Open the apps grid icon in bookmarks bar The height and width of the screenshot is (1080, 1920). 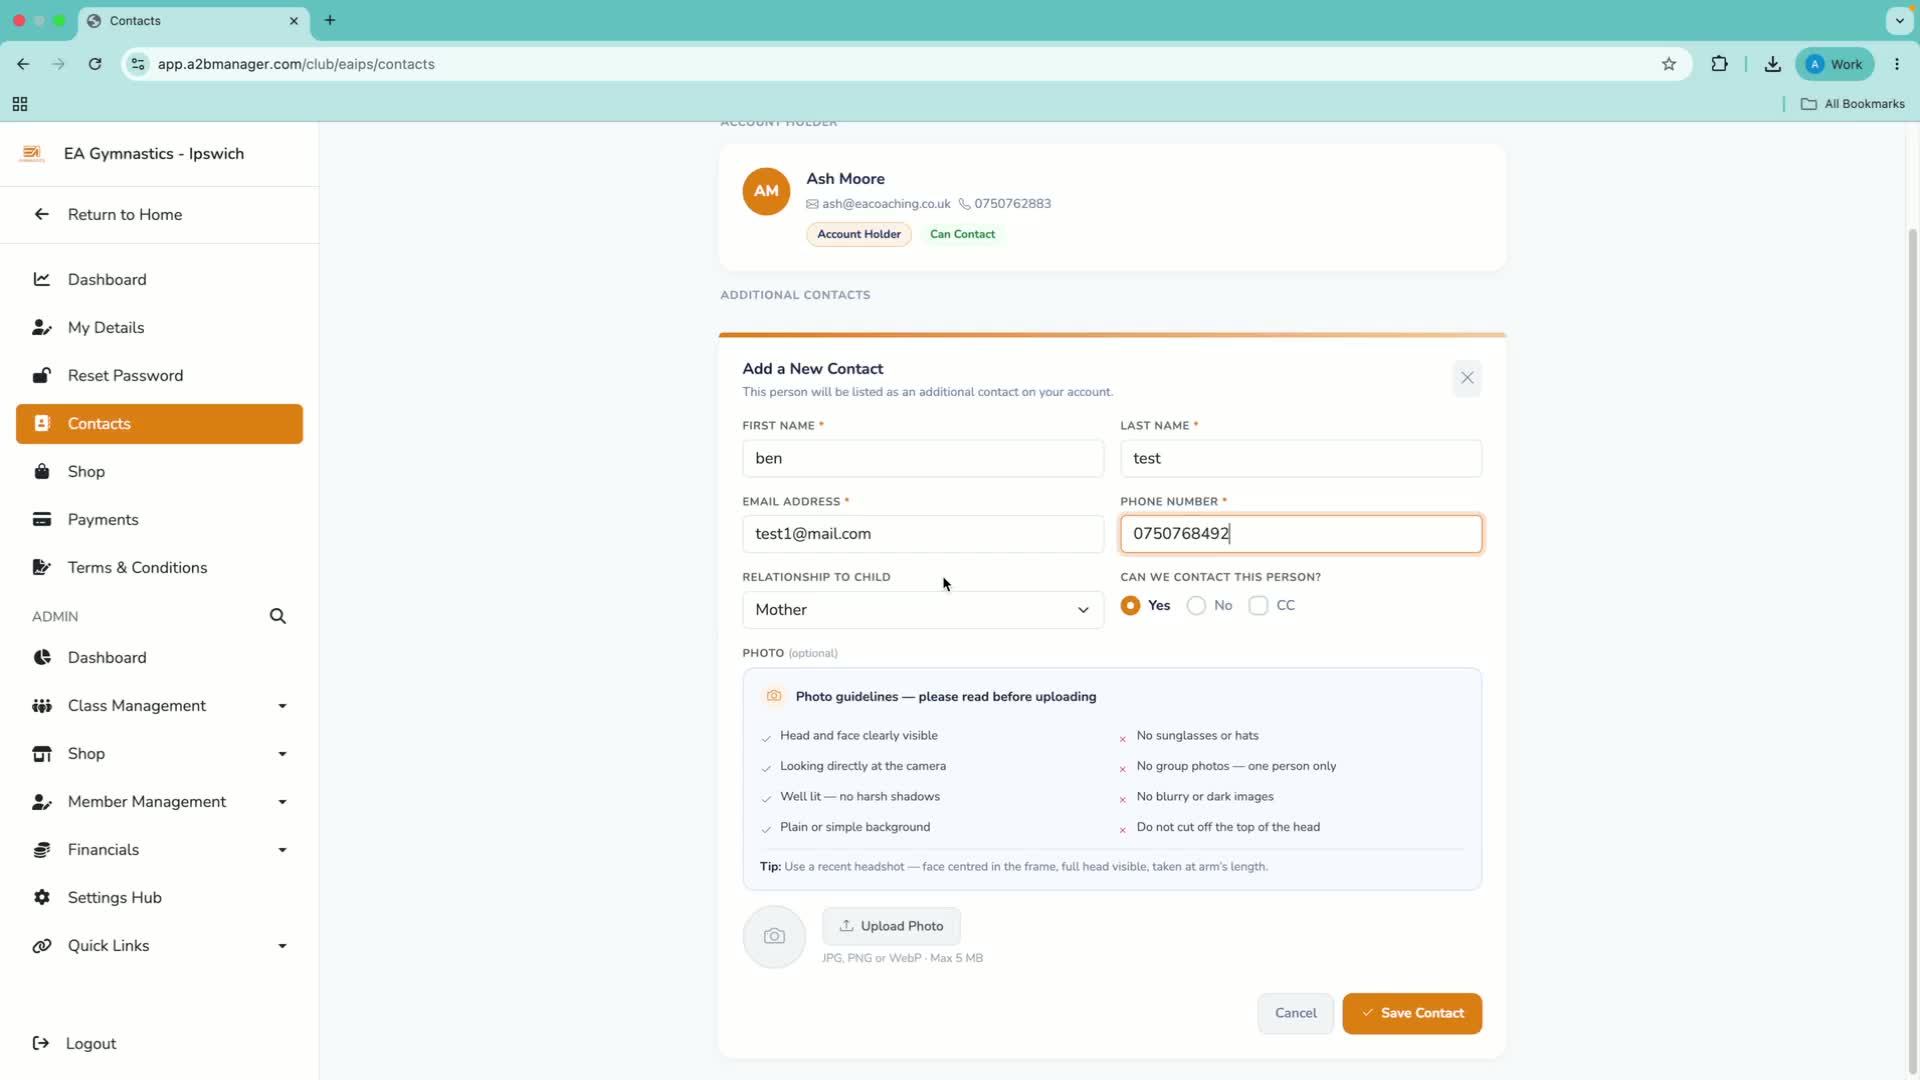point(20,104)
